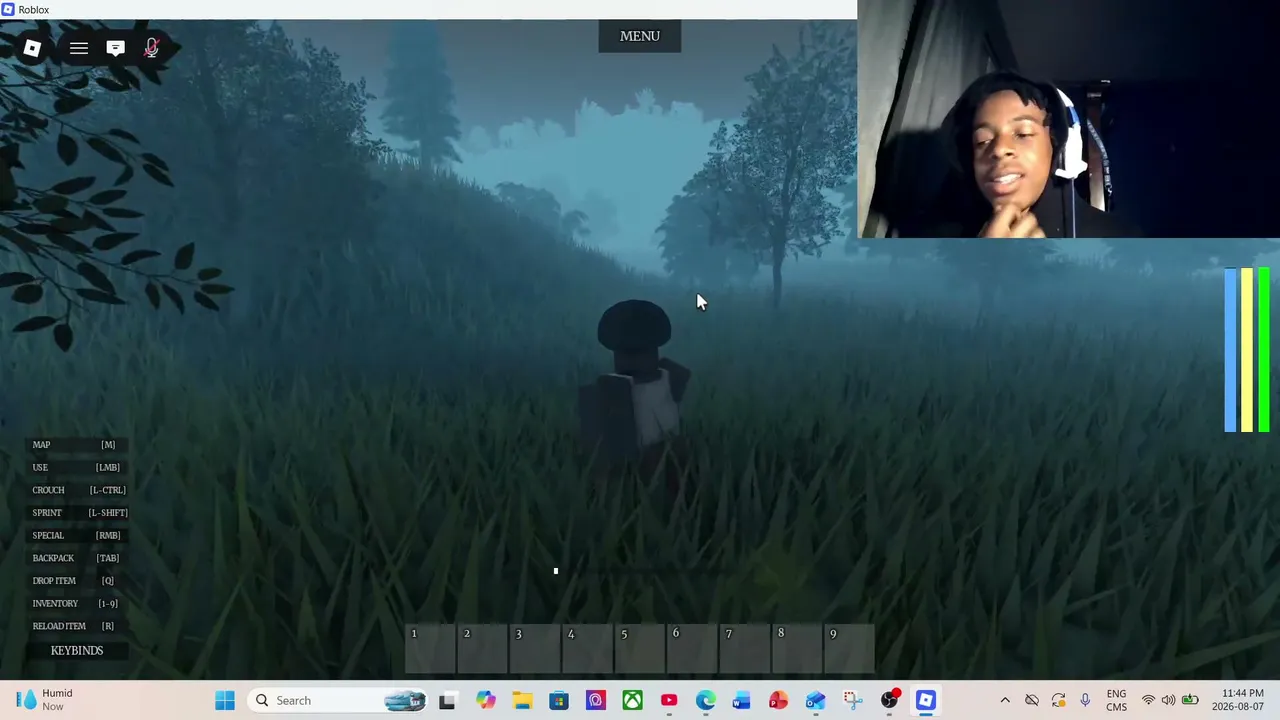This screenshot has width=1280, height=720.
Task: Click the webcam overlay thumbnail
Action: pyautogui.click(x=1068, y=119)
